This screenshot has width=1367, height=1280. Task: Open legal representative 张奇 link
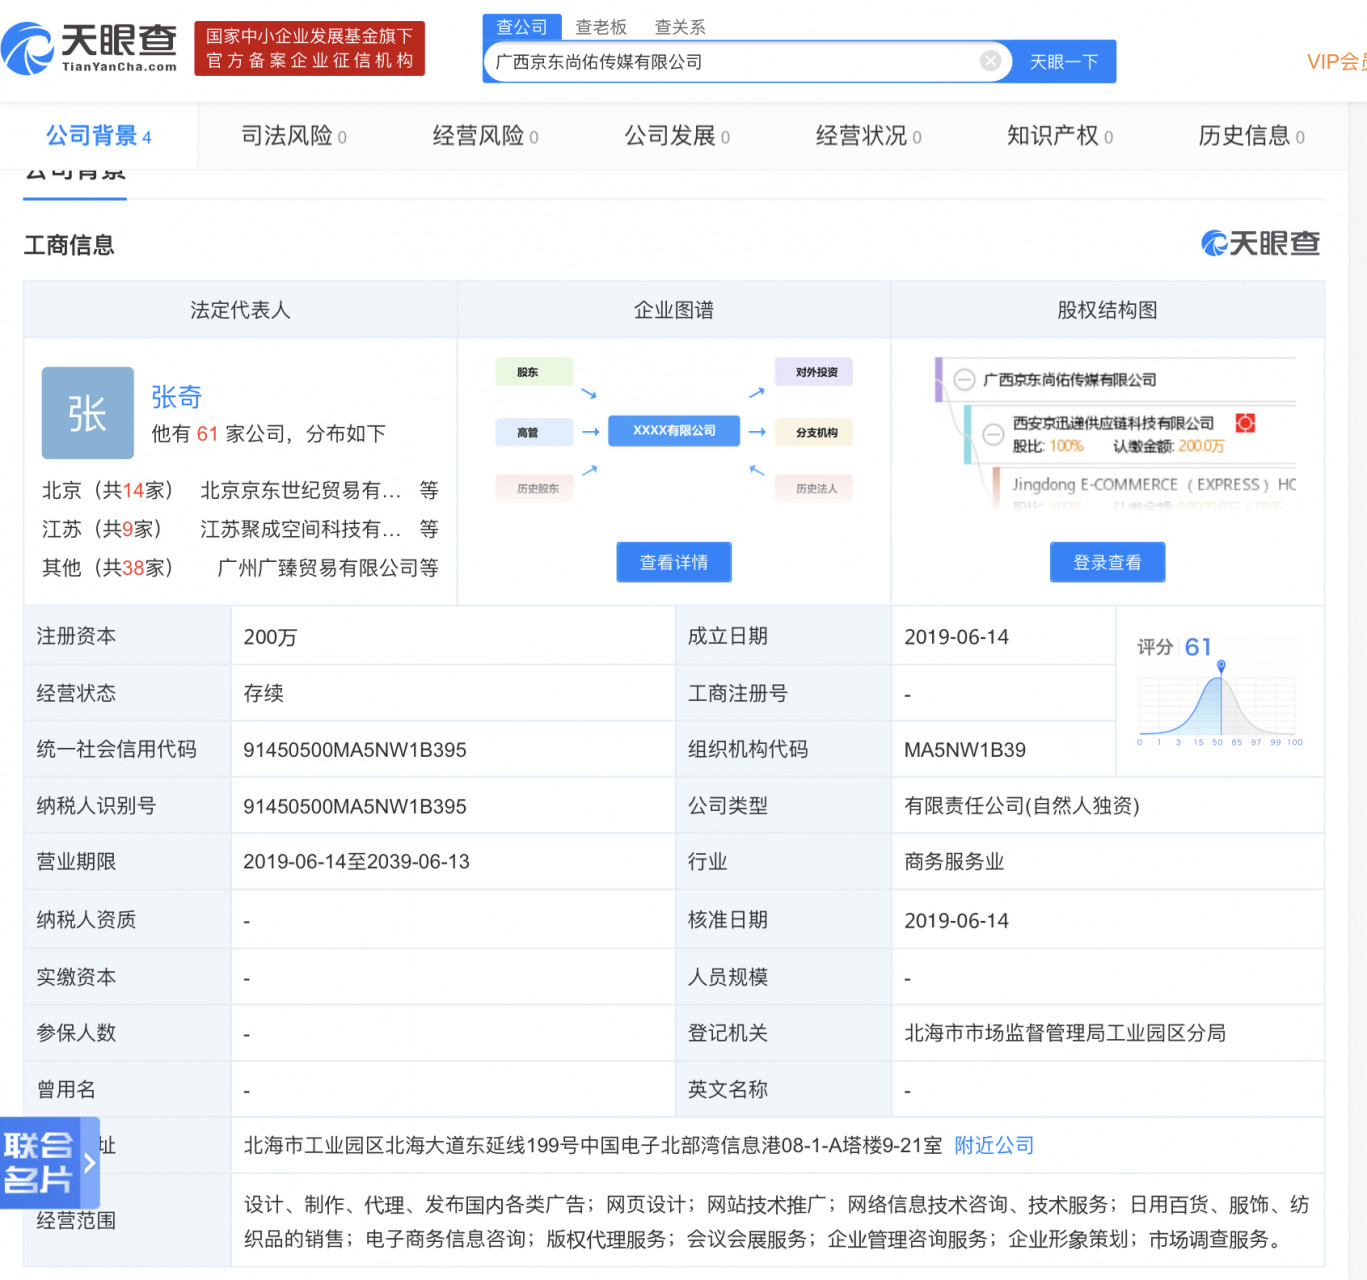point(177,397)
